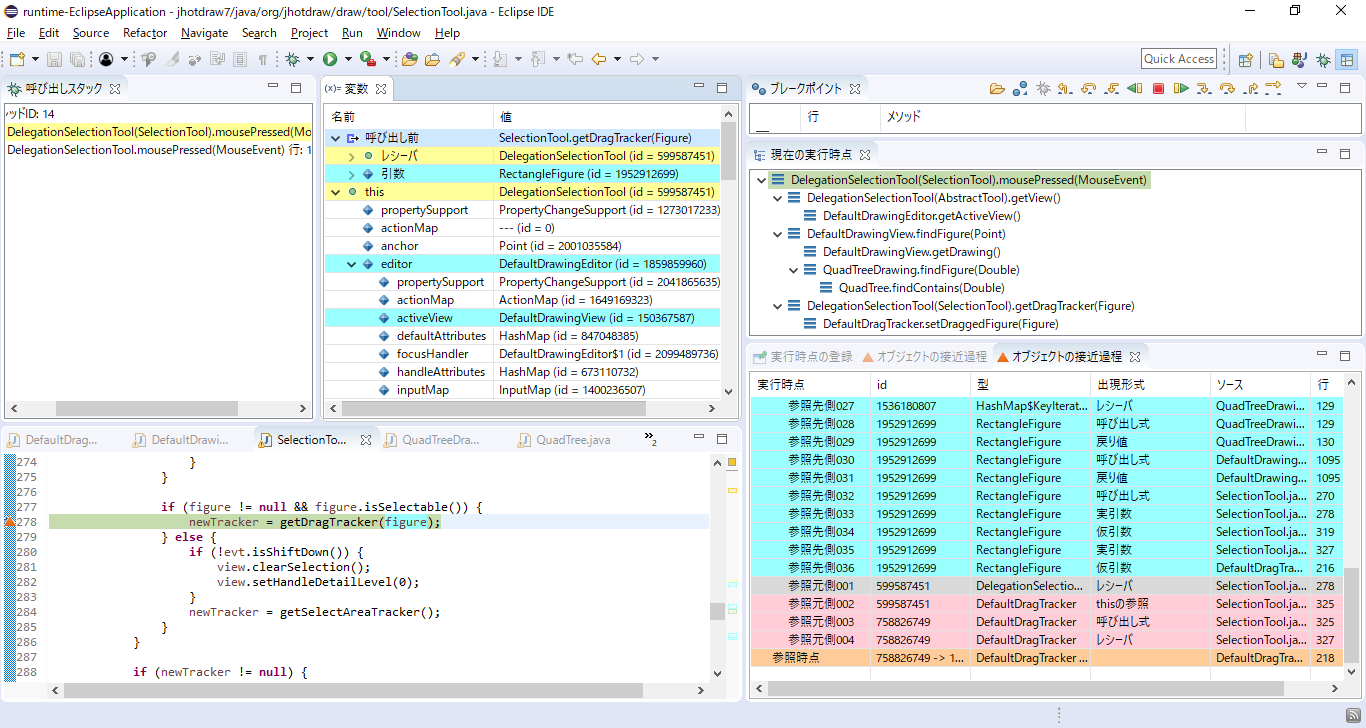
Task: Click the Run Last Tool icon with red toolbox
Action: [367, 59]
